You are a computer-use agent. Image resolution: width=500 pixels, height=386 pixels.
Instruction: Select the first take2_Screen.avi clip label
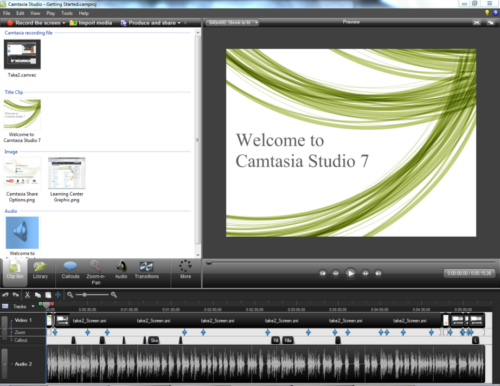coord(89,321)
